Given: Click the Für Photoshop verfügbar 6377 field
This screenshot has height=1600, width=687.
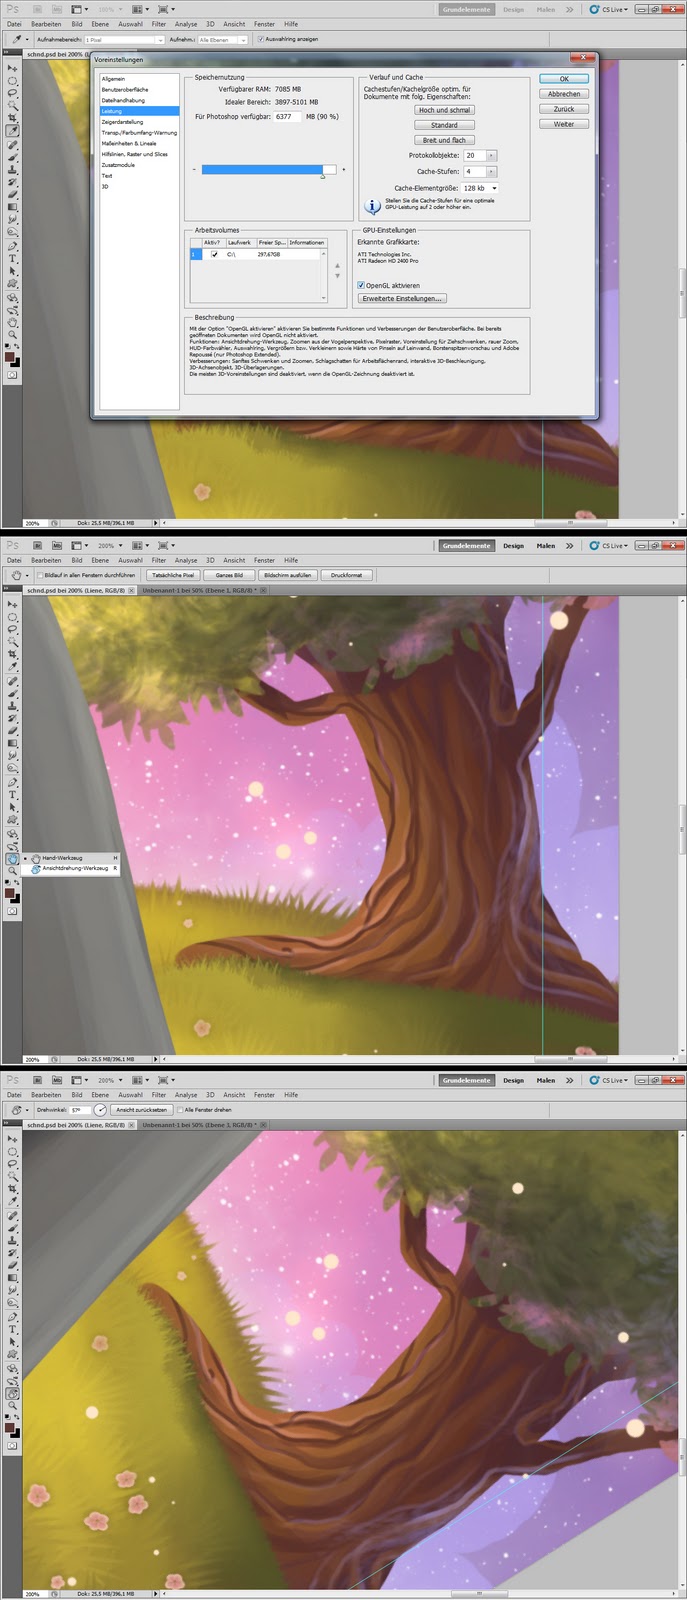Looking at the screenshot, I should [287, 117].
